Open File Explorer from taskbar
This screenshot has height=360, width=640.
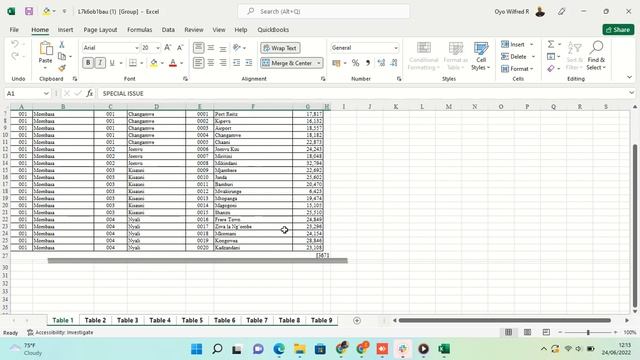[300, 349]
